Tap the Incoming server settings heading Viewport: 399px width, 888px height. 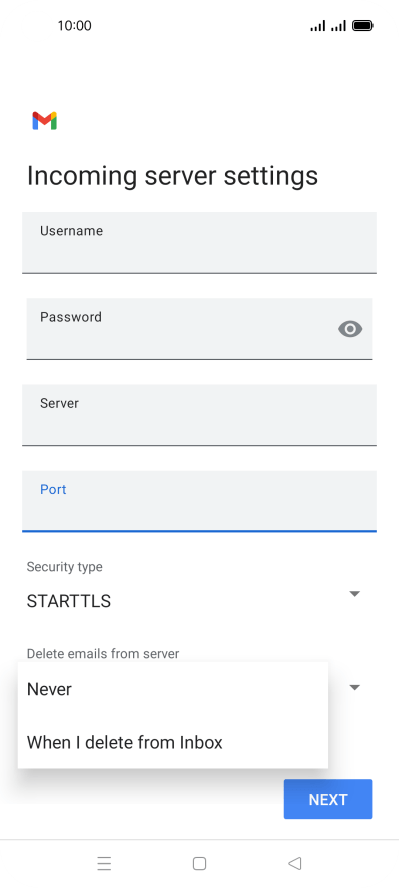click(x=172, y=176)
